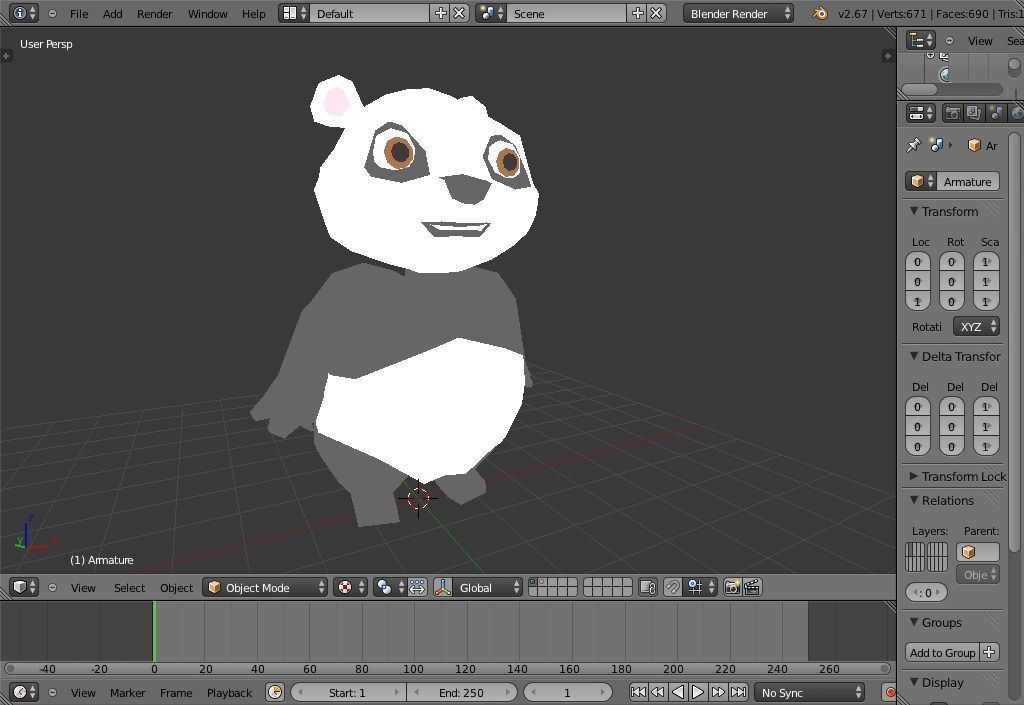The height and width of the screenshot is (705, 1024).
Task: Click the transform orientation axes icon
Action: pyautogui.click(x=443, y=588)
